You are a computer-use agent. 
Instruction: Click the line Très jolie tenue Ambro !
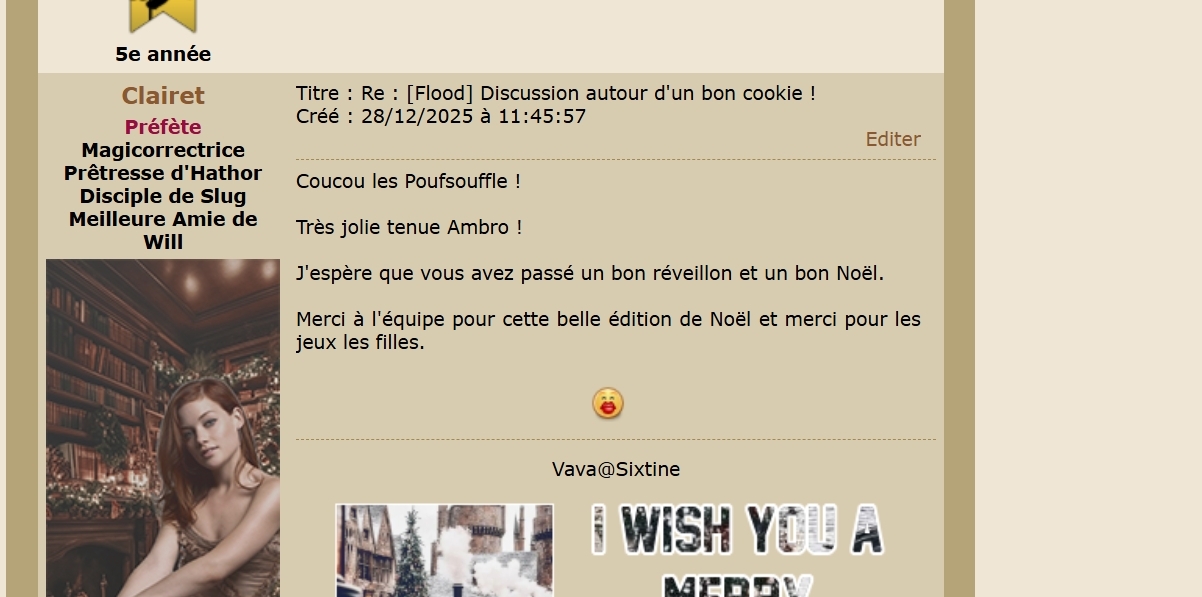pyautogui.click(x=409, y=227)
